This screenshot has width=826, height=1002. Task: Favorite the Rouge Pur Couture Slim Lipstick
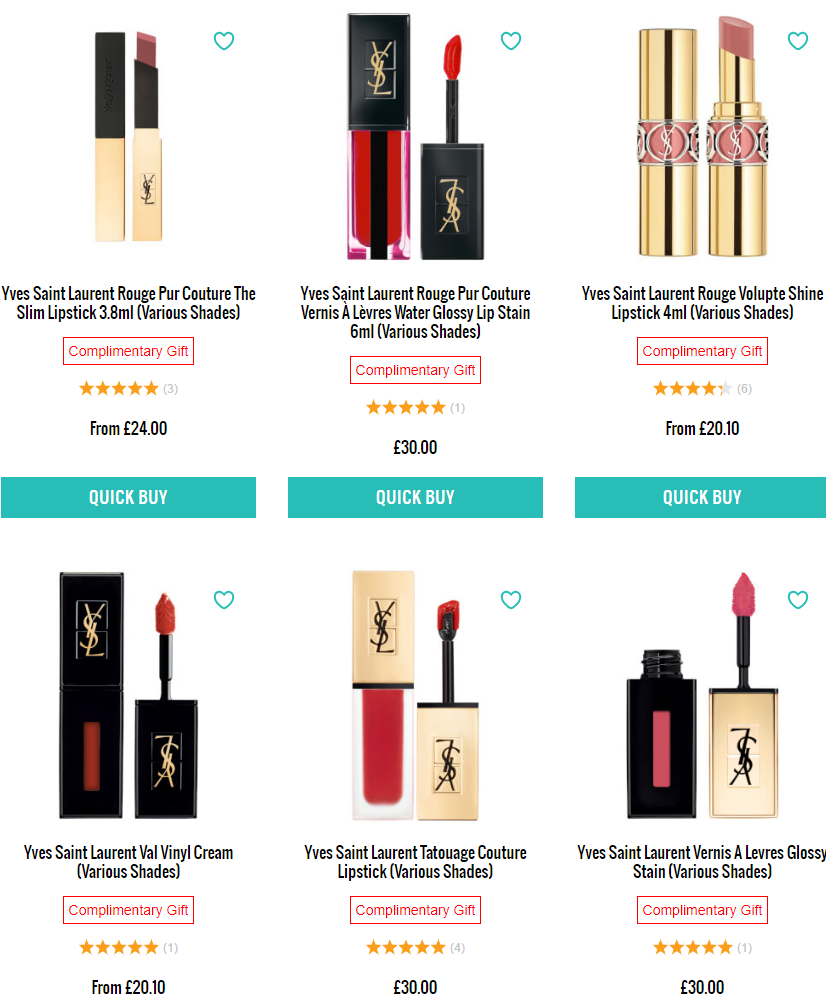coord(224,41)
